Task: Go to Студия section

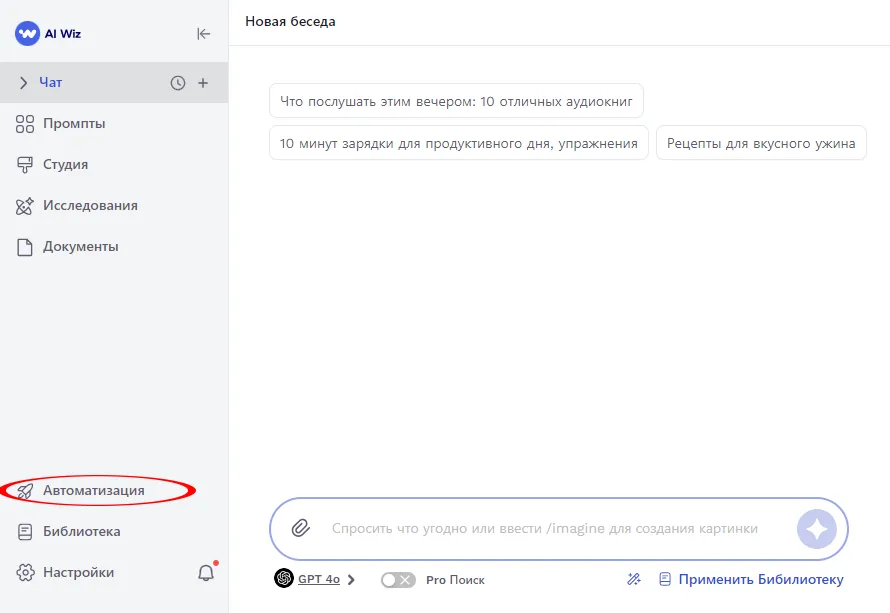Action: (x=65, y=165)
